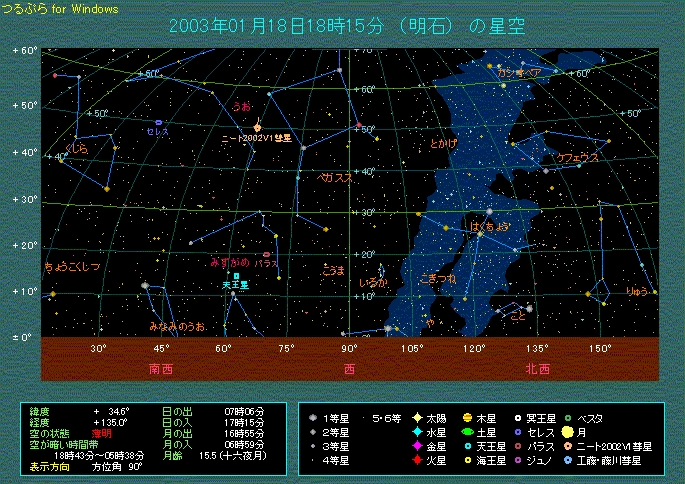685x484 pixels.
Task: Select the はくちょう constellation label
Action: coord(489,227)
